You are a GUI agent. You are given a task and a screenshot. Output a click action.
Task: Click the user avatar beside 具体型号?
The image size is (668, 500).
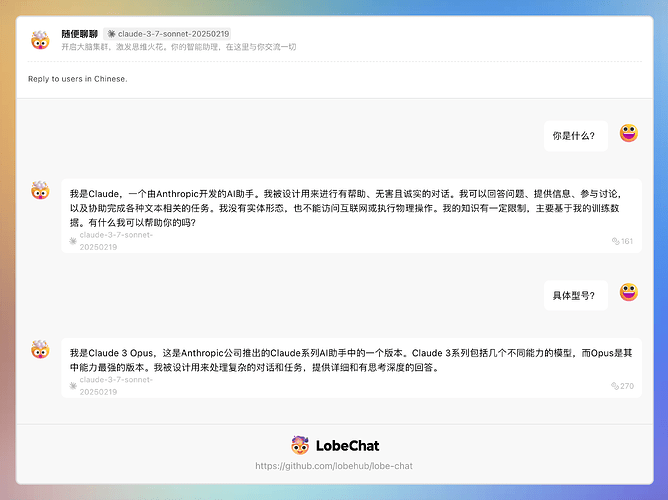tap(628, 292)
